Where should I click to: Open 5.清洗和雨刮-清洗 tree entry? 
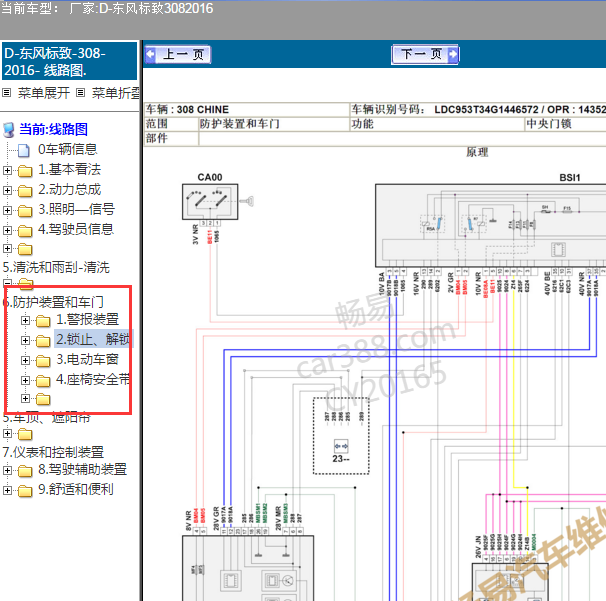[56, 267]
